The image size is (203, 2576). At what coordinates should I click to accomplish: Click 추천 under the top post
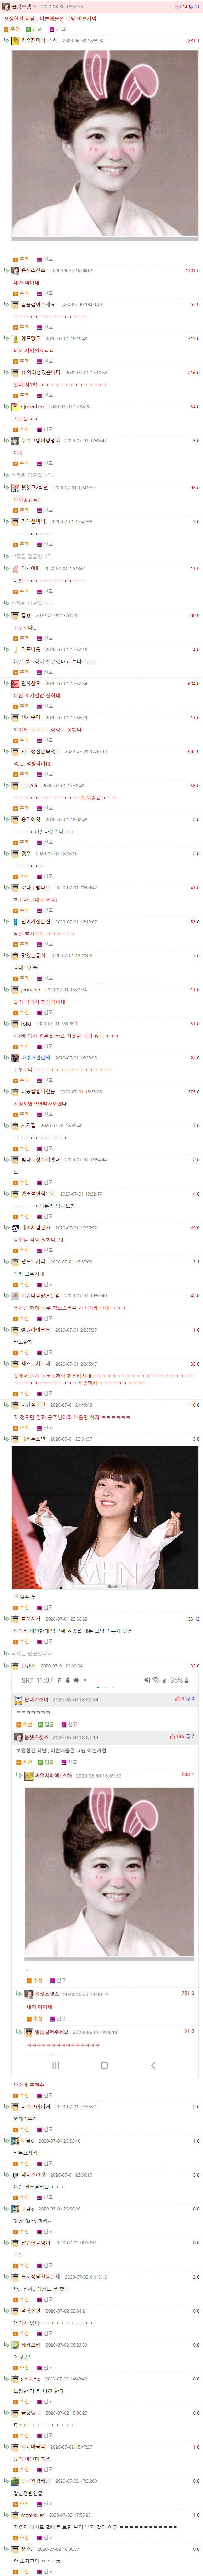pos(12,29)
